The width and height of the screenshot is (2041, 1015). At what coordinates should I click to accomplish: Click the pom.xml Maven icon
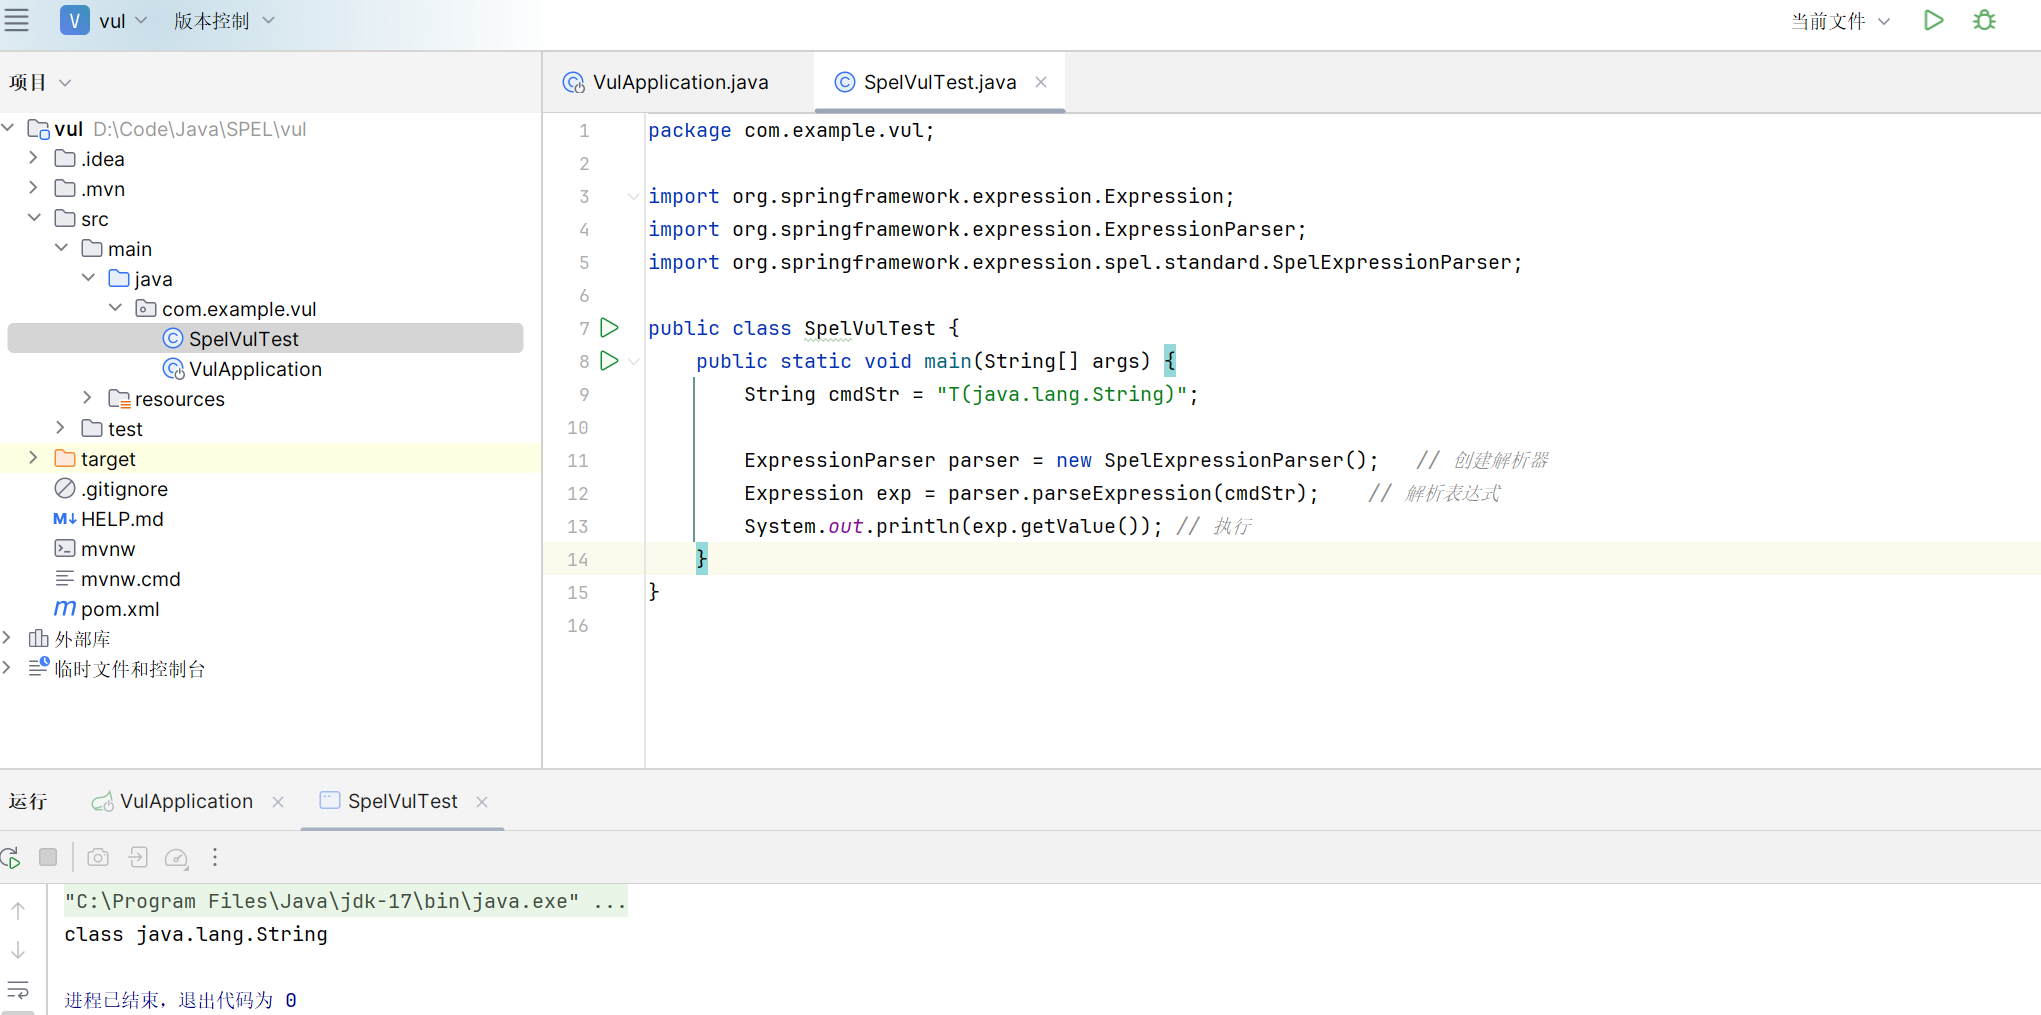(x=65, y=608)
